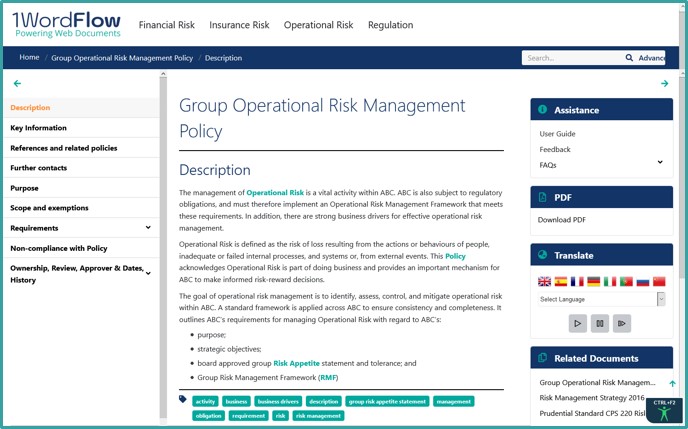Click Download PDF link
The width and height of the screenshot is (688, 429).
click(562, 220)
